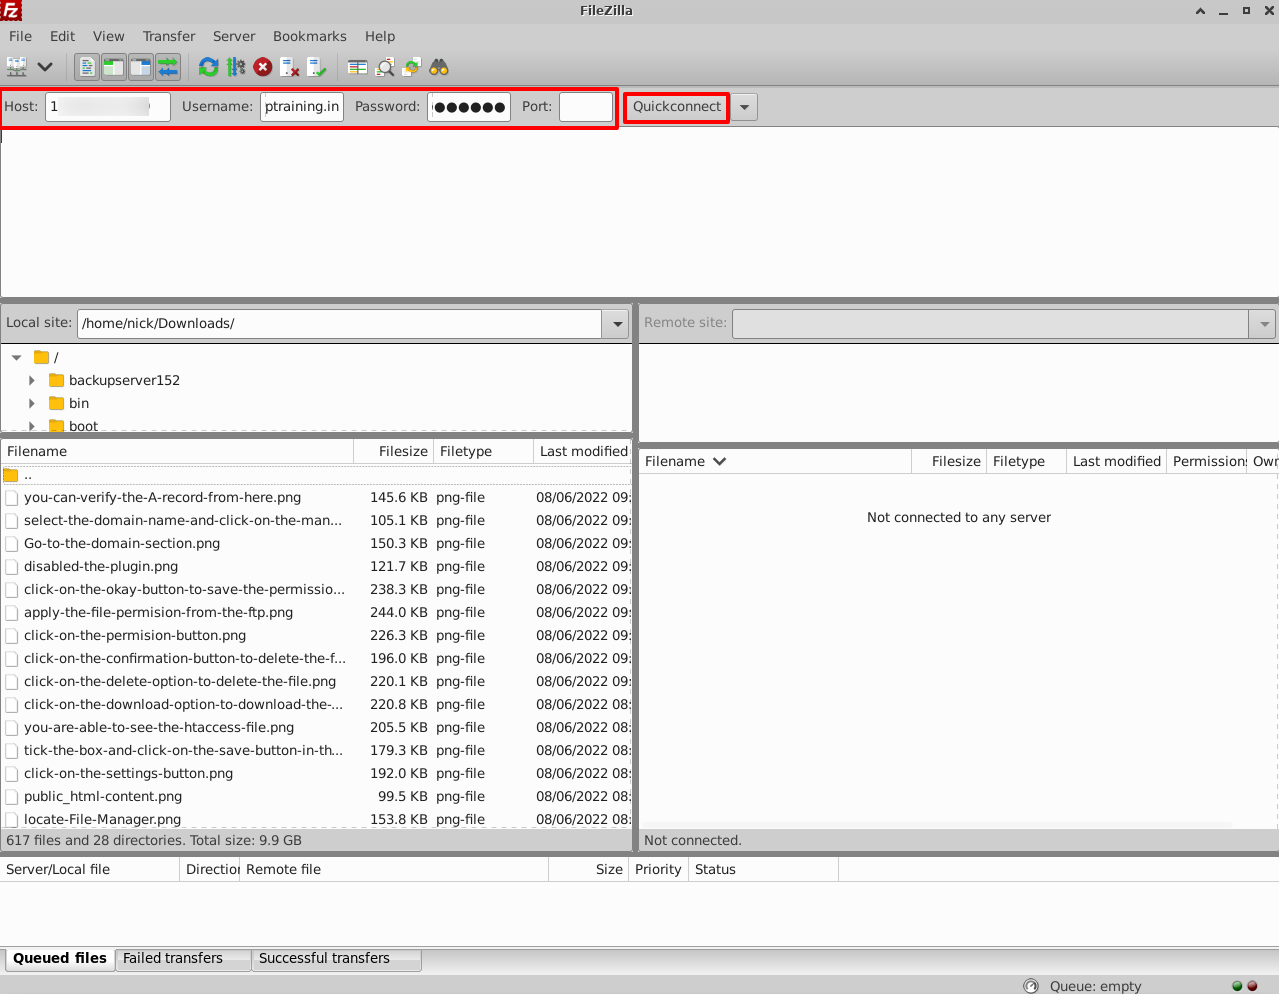Image resolution: width=1279 pixels, height=994 pixels.
Task: Sort remote list by Filename header
Action: [x=775, y=462]
